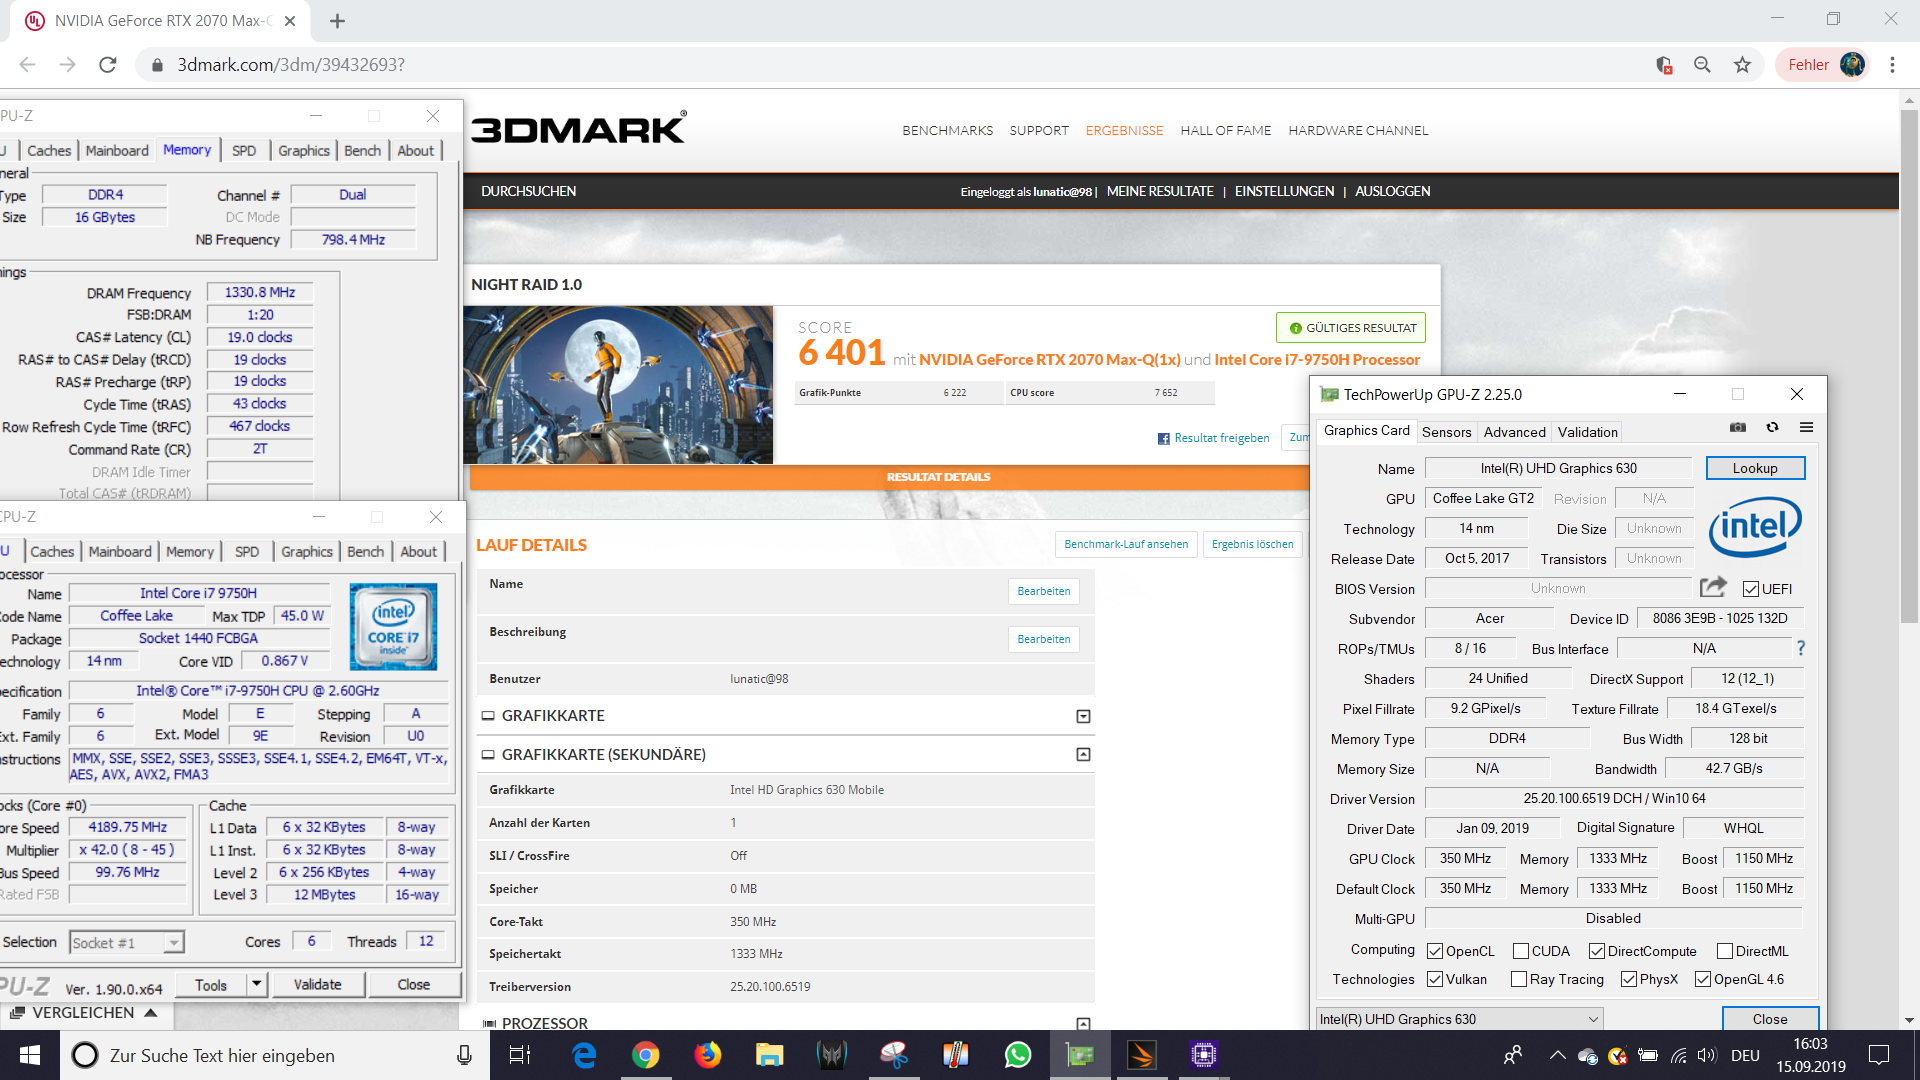Open the Snipping tool in the taskbar
Screen dimensions: 1920x1080
coord(893,1055)
